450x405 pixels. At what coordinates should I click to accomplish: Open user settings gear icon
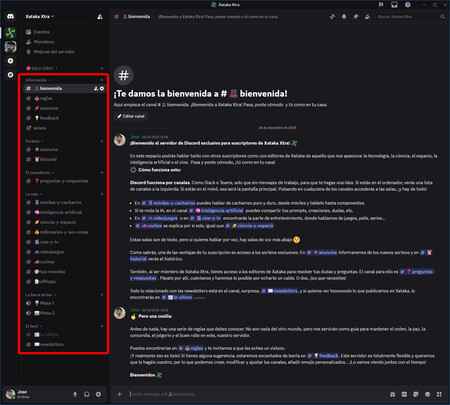pyautogui.click(x=98, y=394)
